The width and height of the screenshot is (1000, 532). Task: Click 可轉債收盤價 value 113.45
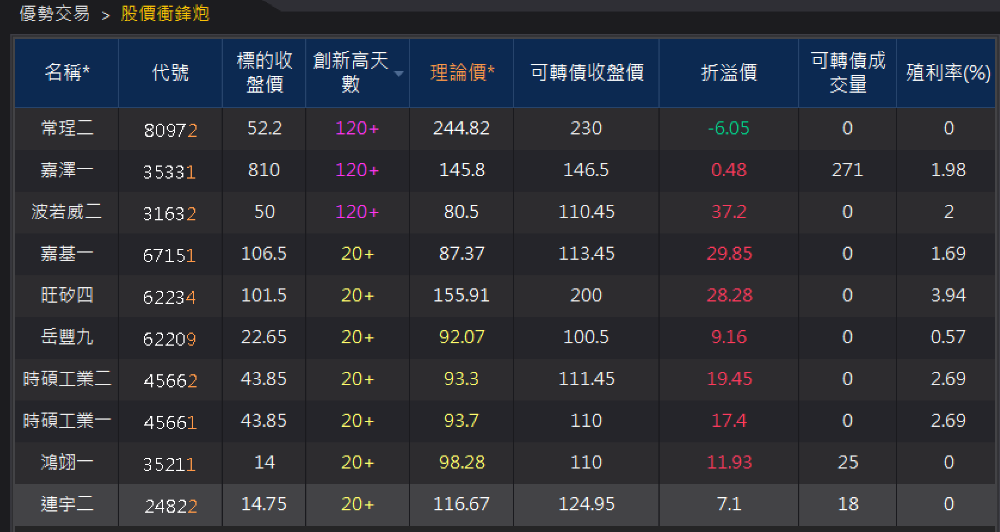pos(587,253)
